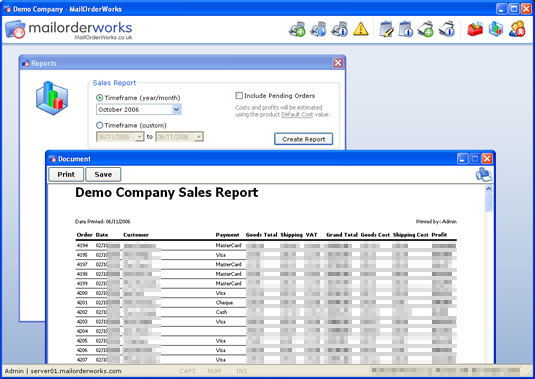This screenshot has height=379, width=535.
Task: Click the Payment column header
Action: [x=227, y=235]
